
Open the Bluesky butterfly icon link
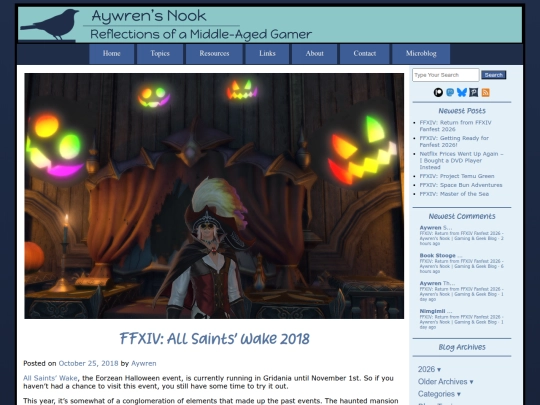point(461,92)
